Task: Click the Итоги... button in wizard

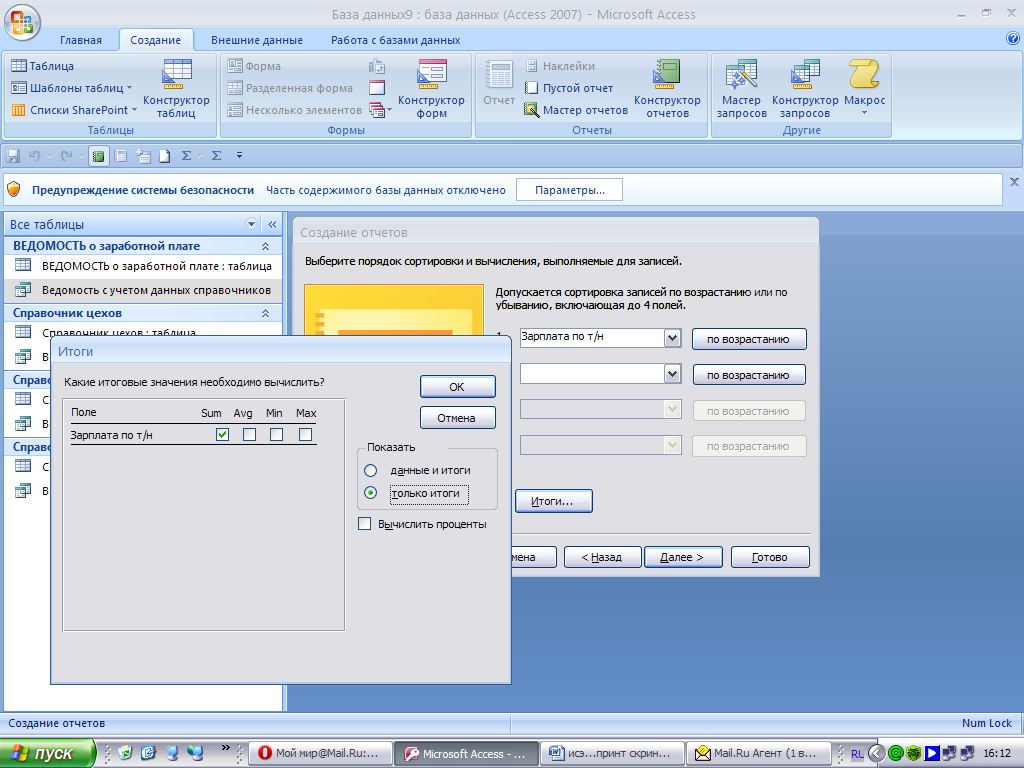Action: pos(553,501)
